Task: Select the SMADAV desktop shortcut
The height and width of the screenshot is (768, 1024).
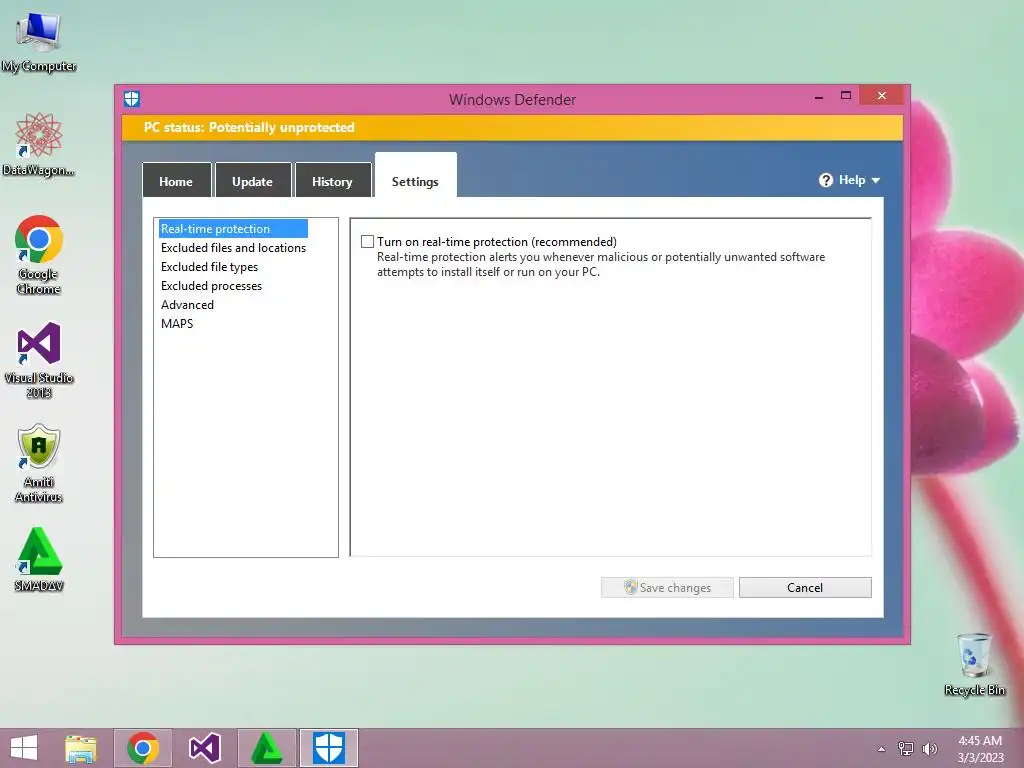Action: (39, 560)
